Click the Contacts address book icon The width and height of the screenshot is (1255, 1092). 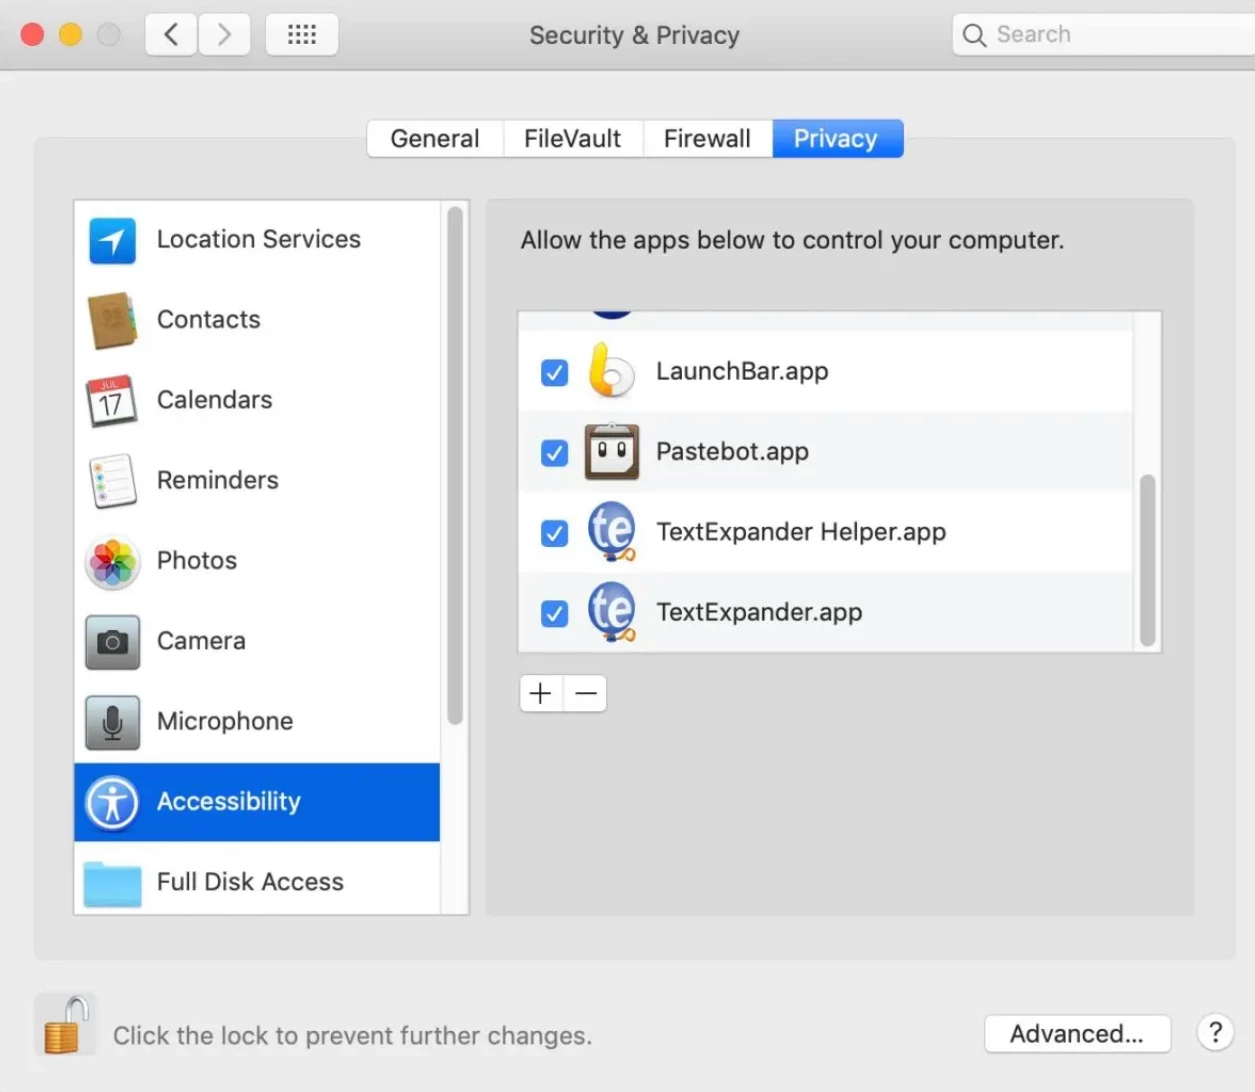coord(112,320)
